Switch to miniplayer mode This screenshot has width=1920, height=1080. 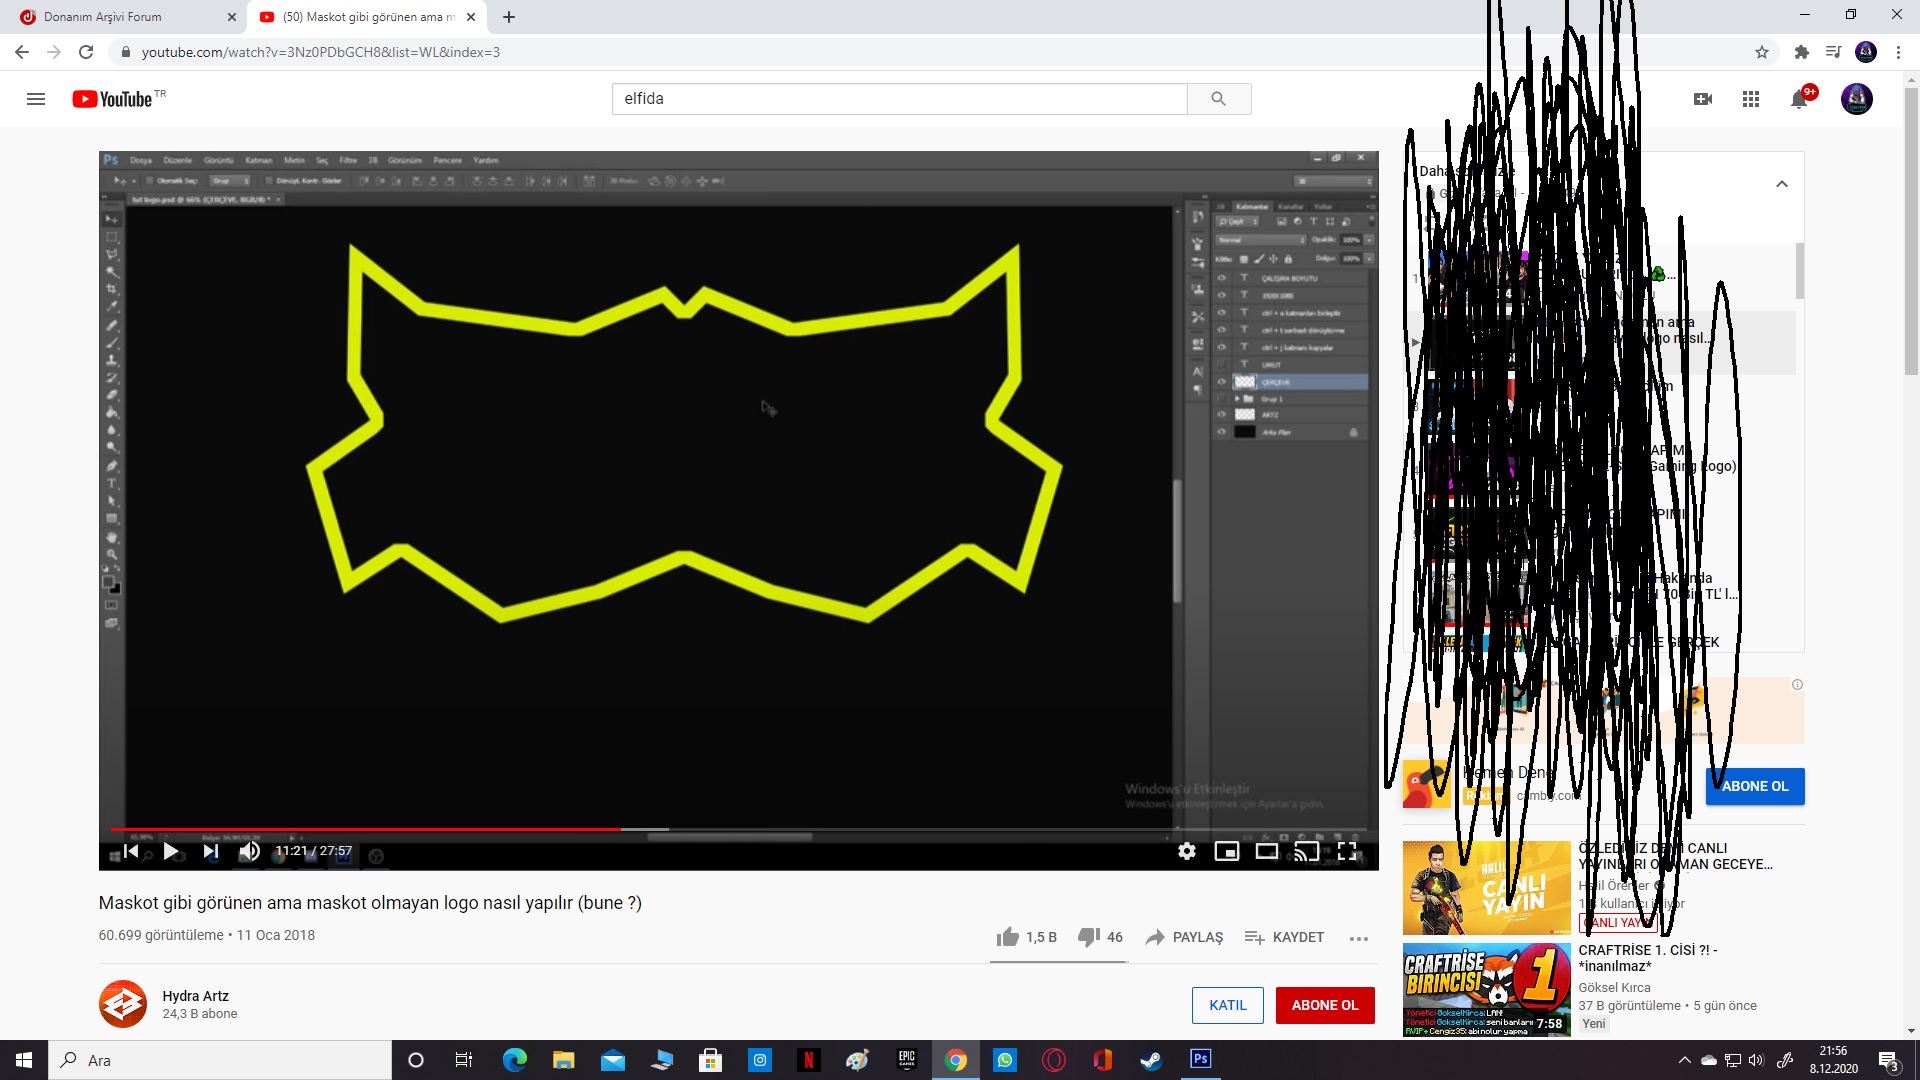[1227, 851]
